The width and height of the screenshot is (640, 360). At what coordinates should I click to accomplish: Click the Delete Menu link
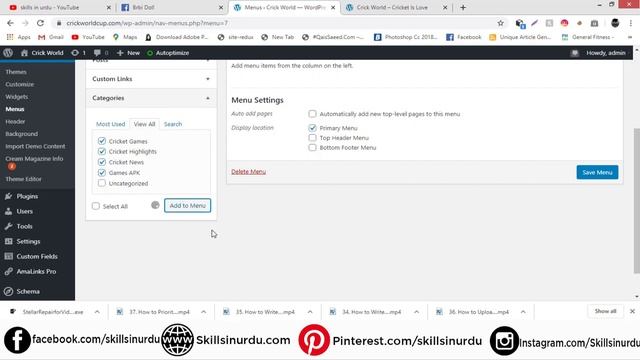point(248,172)
